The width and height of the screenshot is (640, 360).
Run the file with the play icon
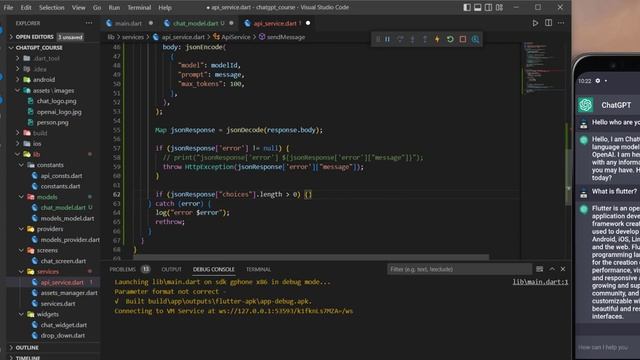535,23
